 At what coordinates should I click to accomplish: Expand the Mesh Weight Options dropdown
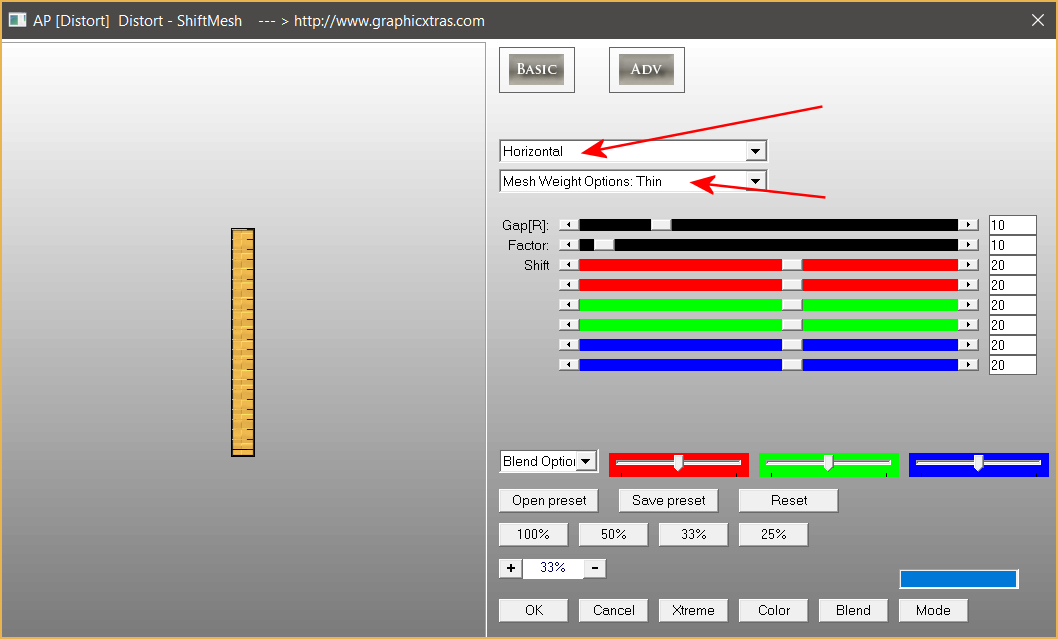click(x=756, y=181)
